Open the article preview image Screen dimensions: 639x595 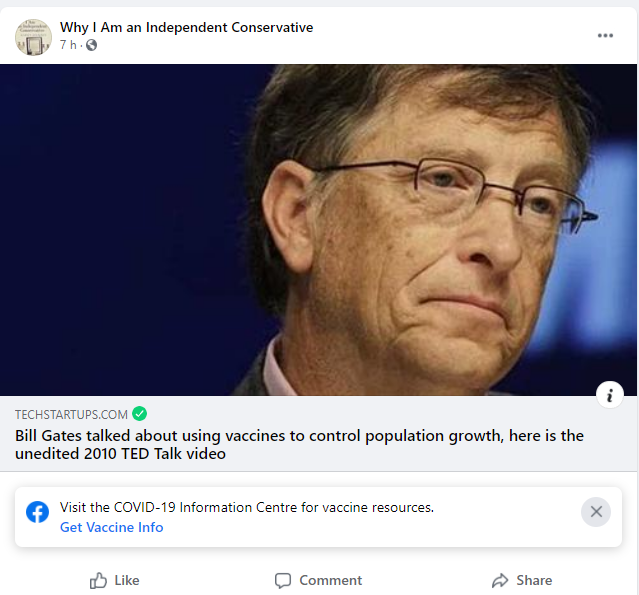318,230
